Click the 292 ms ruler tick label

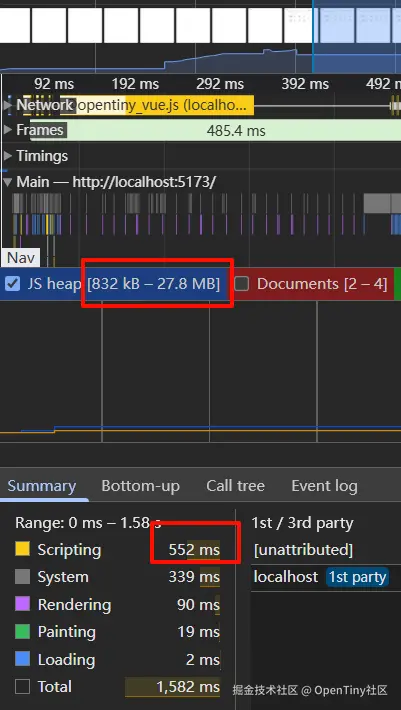220,84
